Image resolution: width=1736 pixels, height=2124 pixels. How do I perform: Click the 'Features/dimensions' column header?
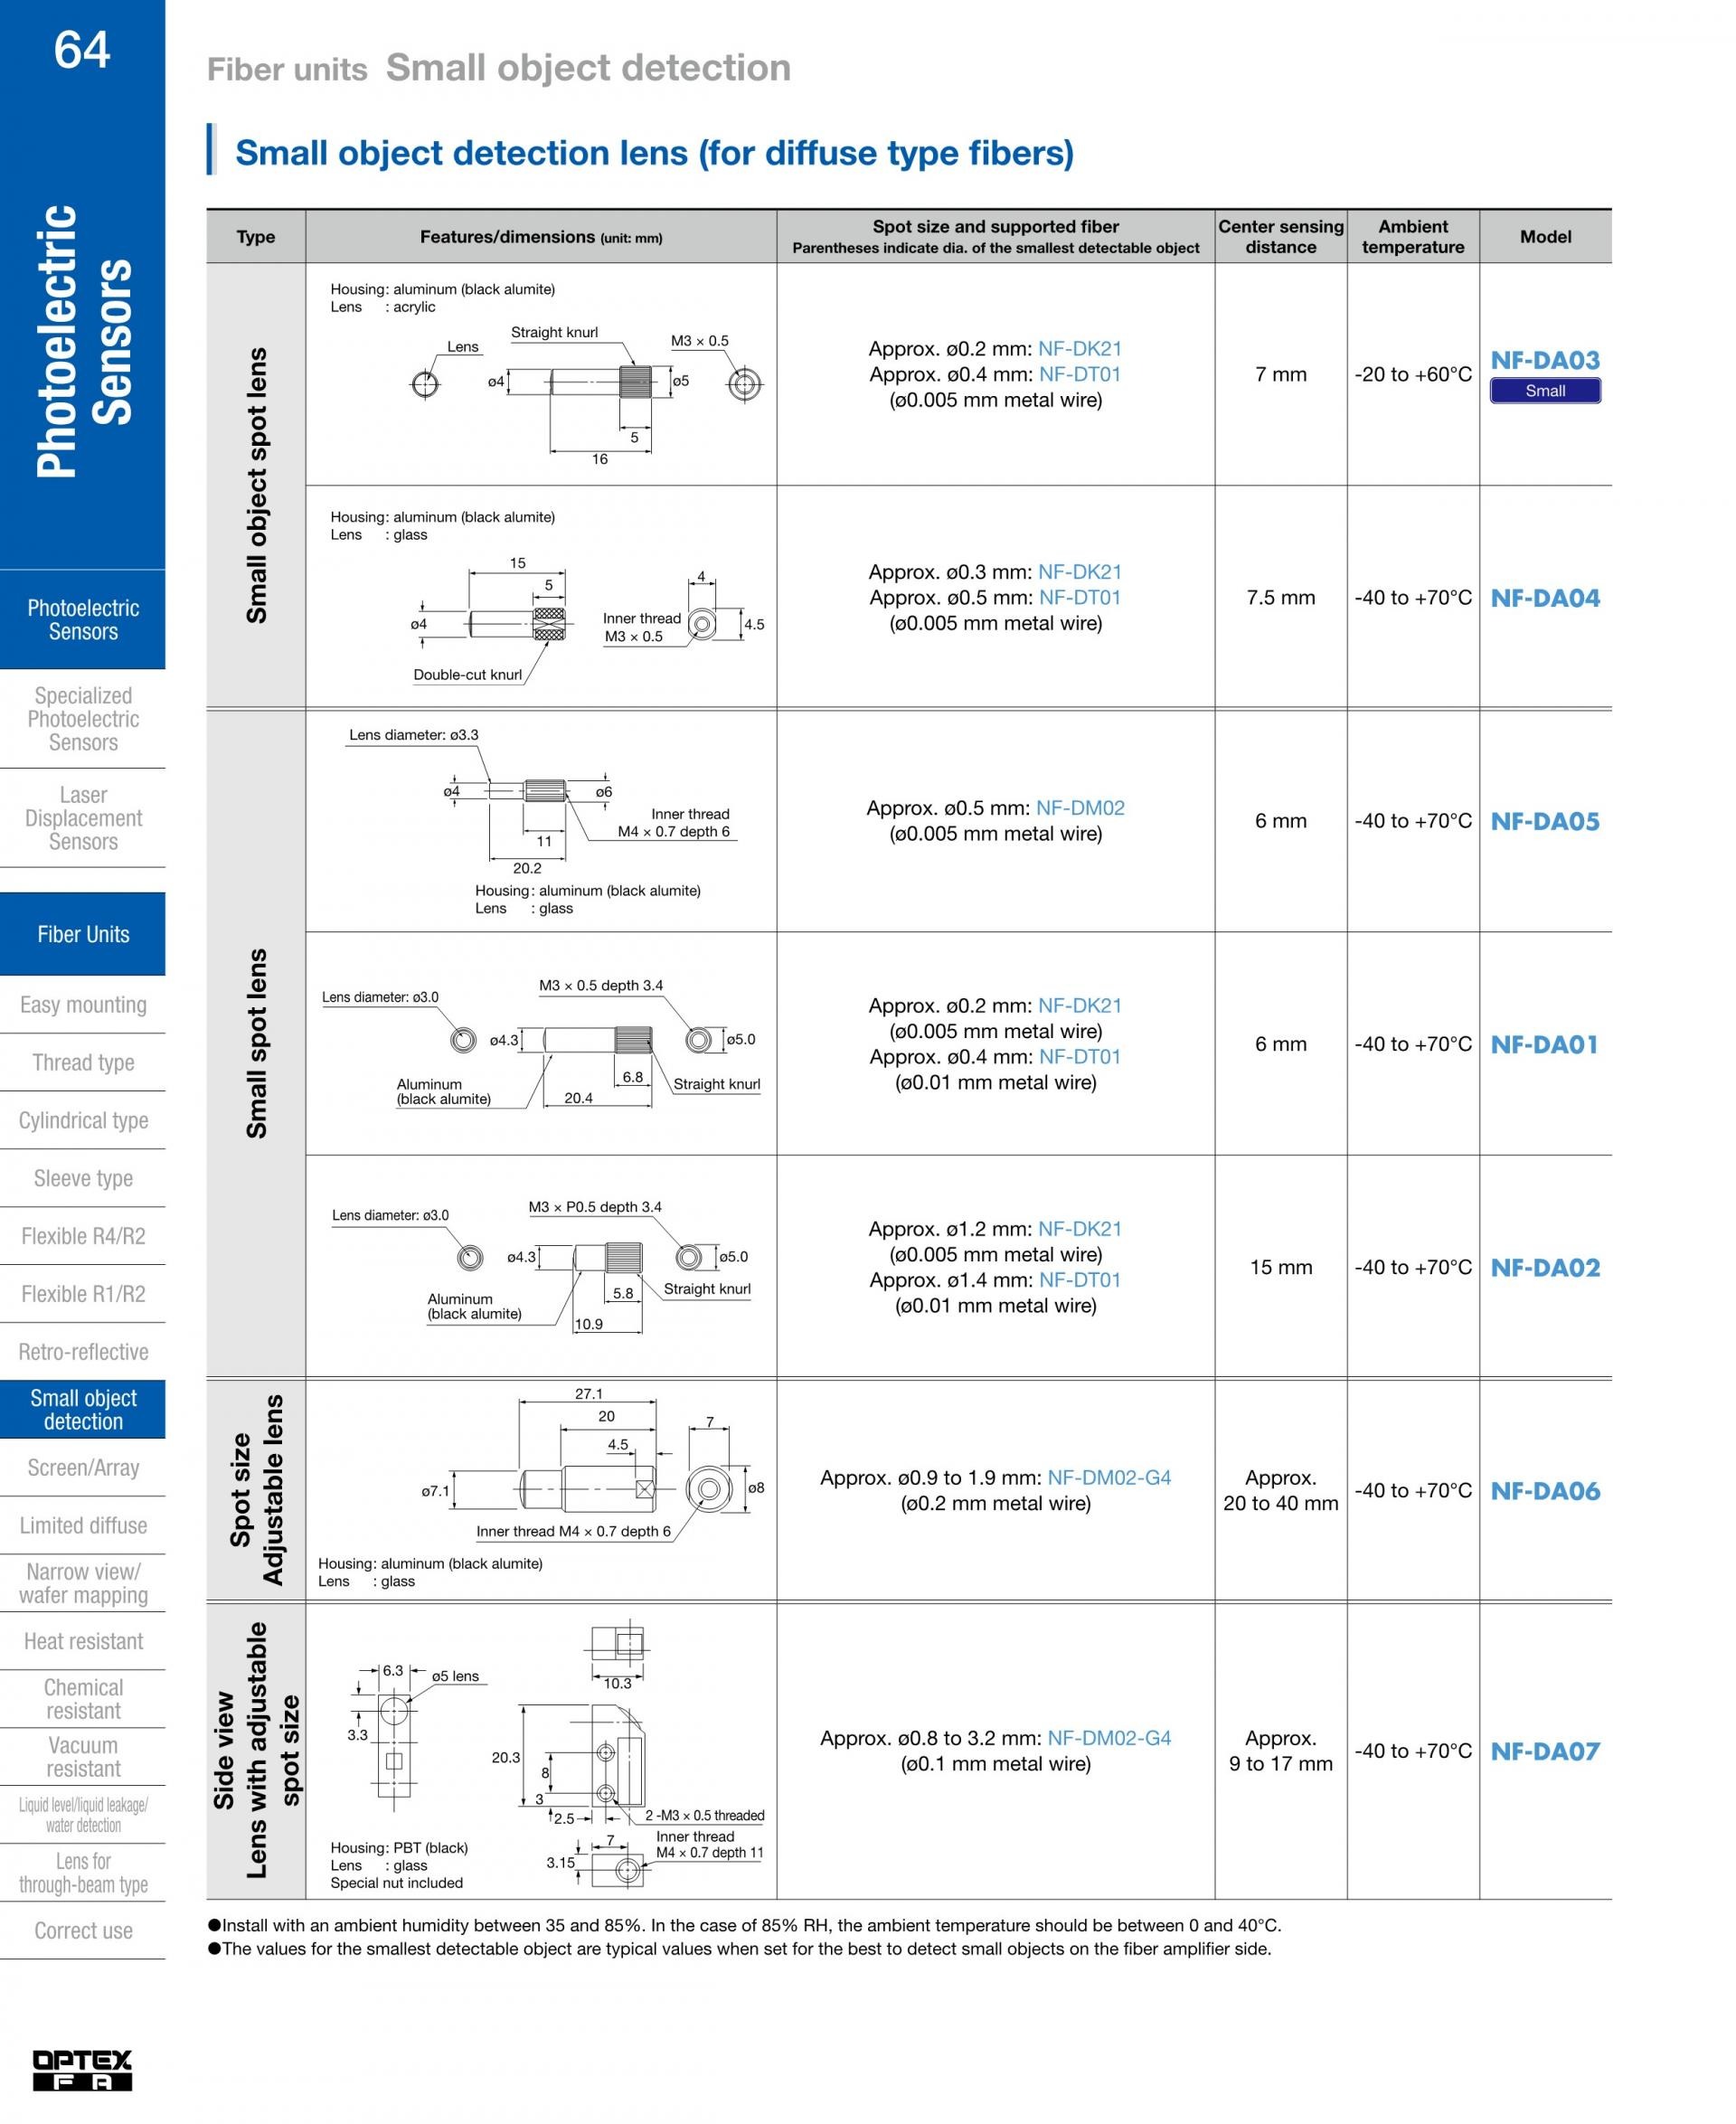(541, 237)
